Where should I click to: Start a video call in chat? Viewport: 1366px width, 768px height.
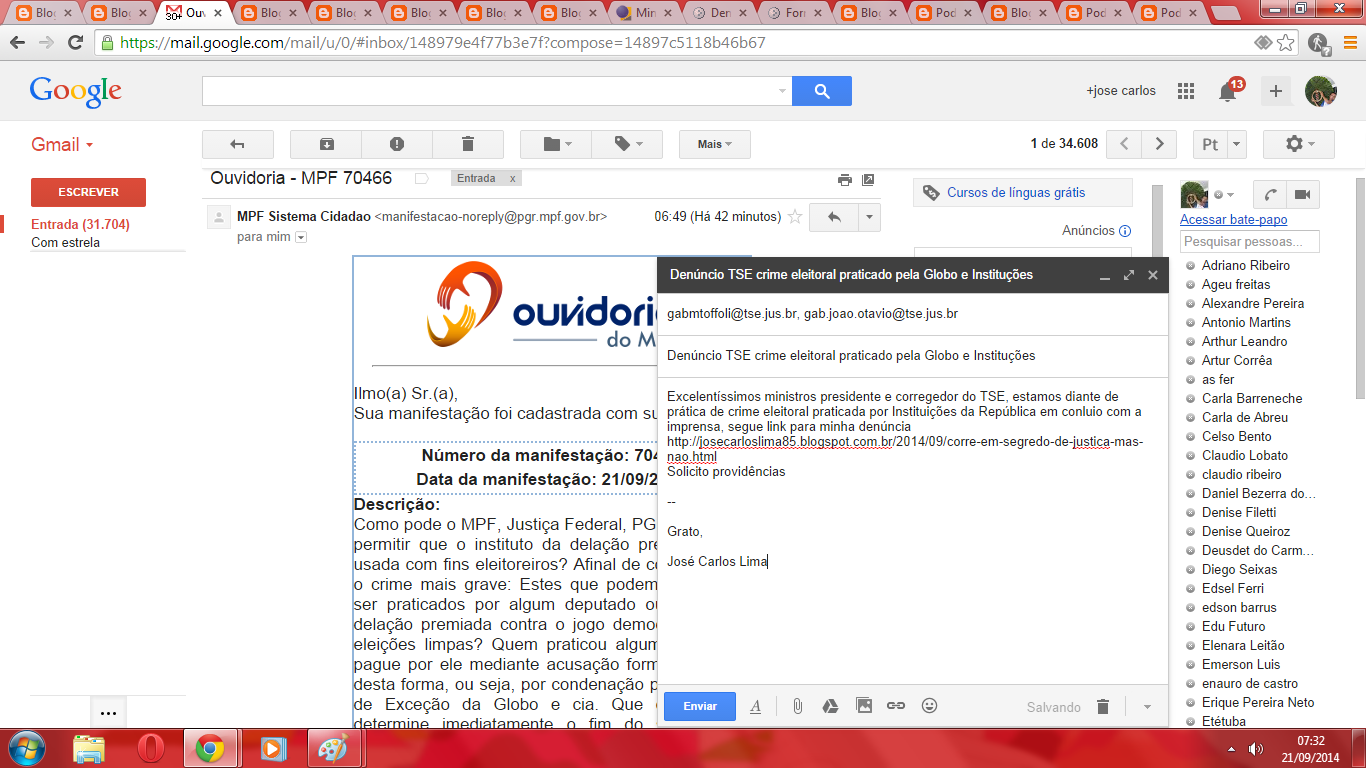1303,194
